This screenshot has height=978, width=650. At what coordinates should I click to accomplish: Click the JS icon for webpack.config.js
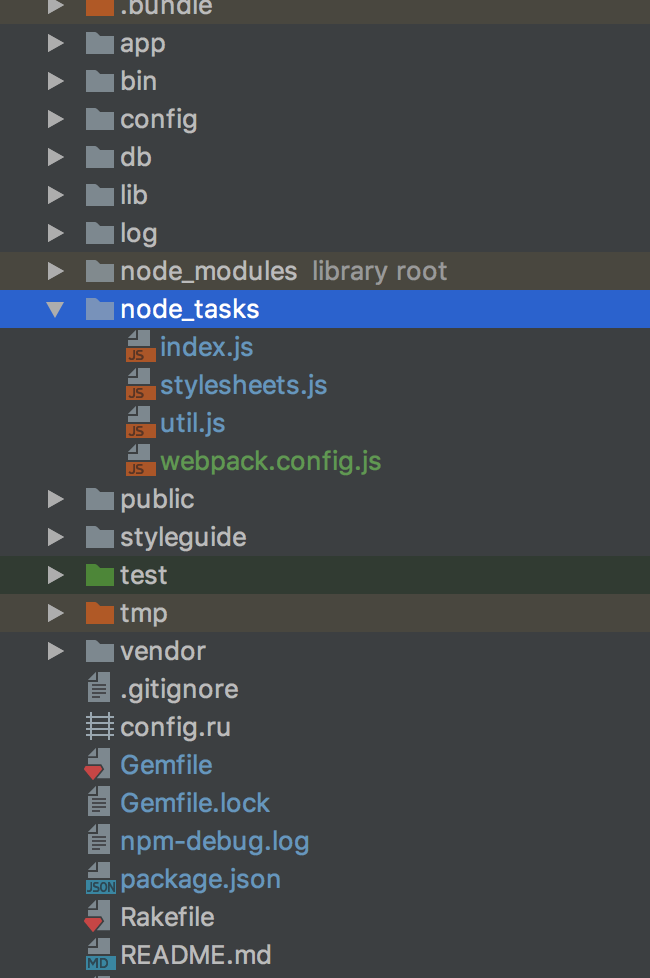pyautogui.click(x=140, y=461)
